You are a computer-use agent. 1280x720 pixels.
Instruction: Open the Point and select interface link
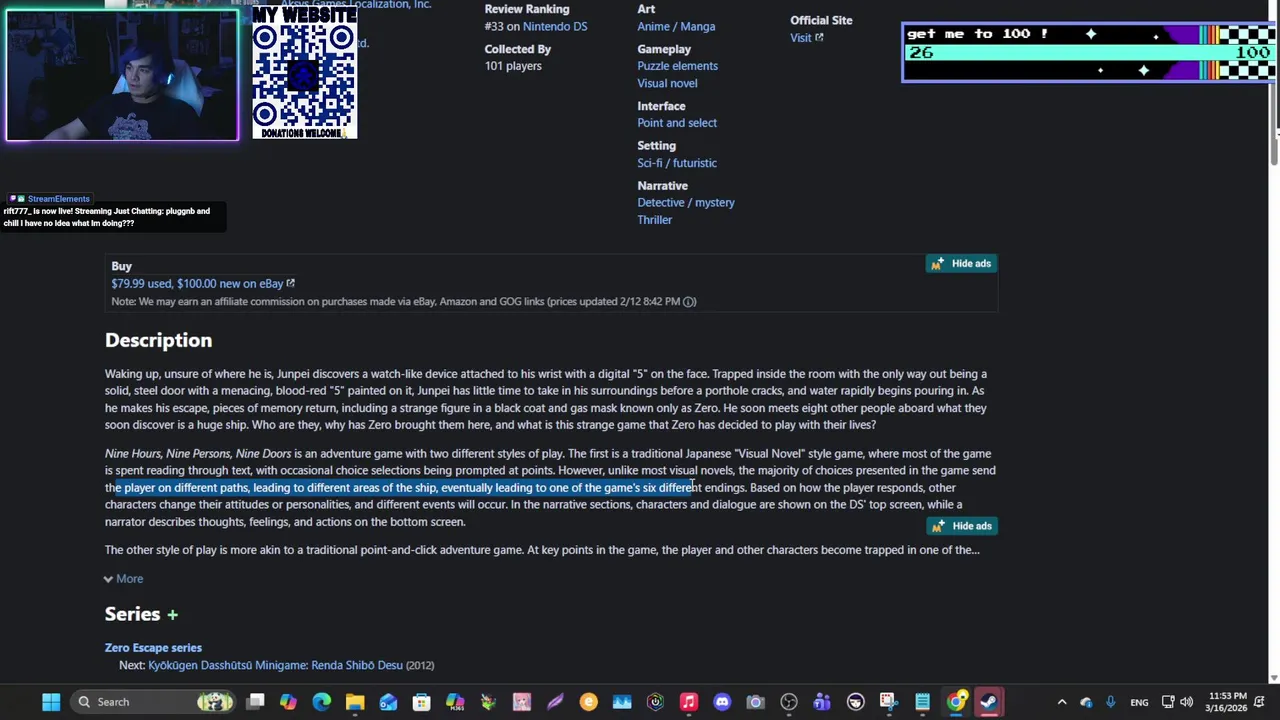point(677,123)
